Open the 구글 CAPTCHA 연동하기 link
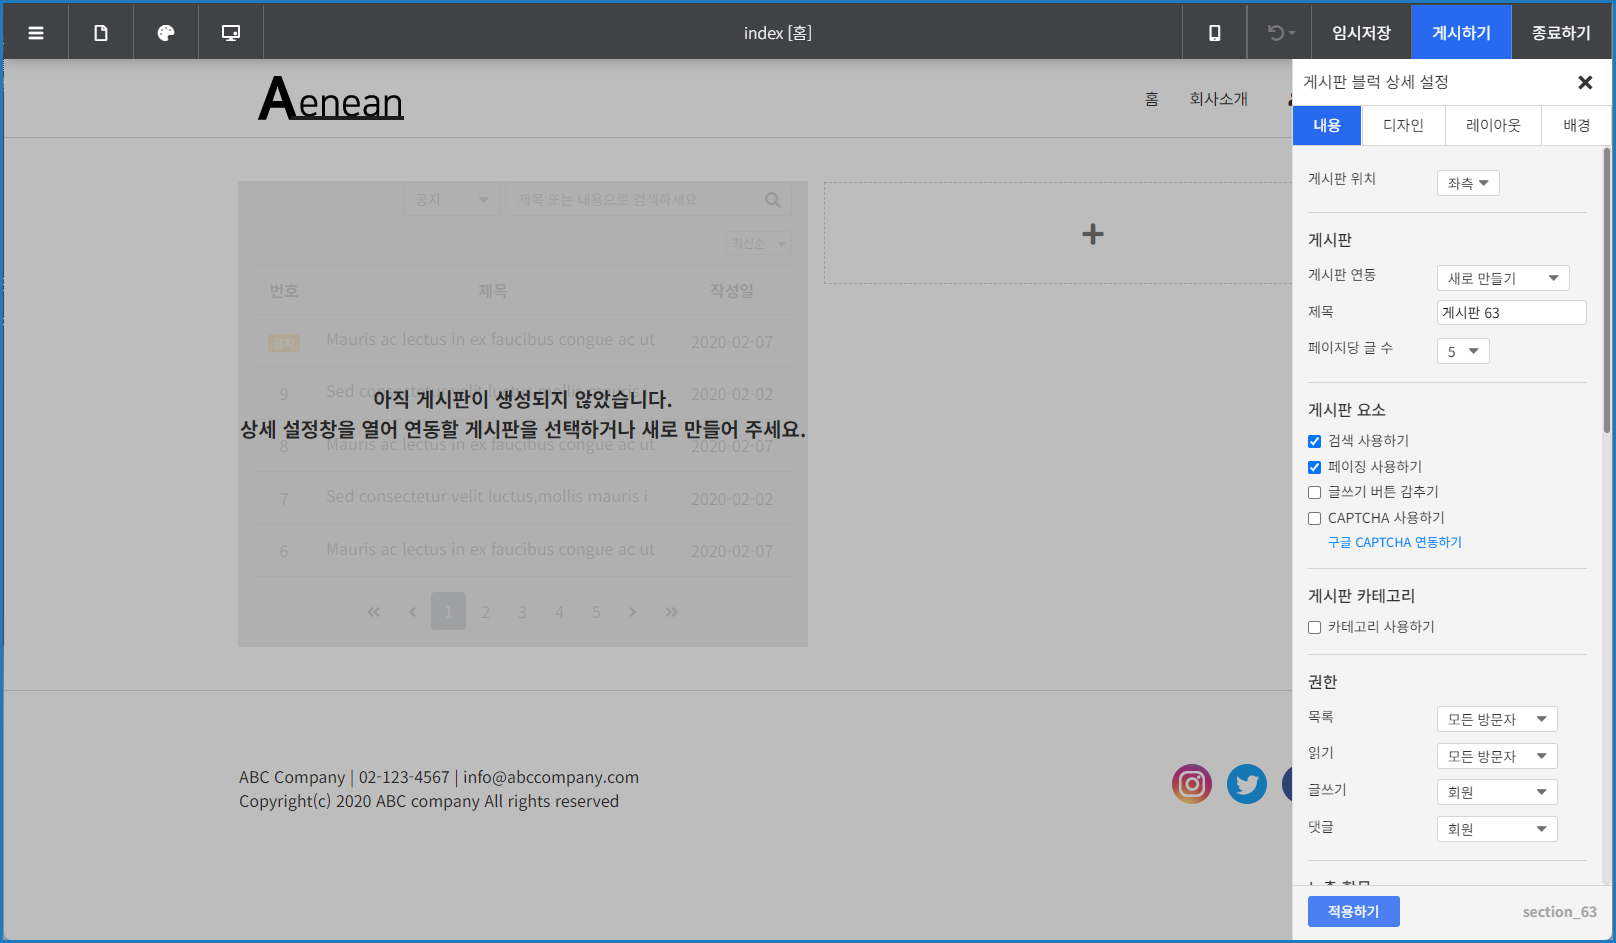Image resolution: width=1616 pixels, height=943 pixels. click(x=1394, y=542)
